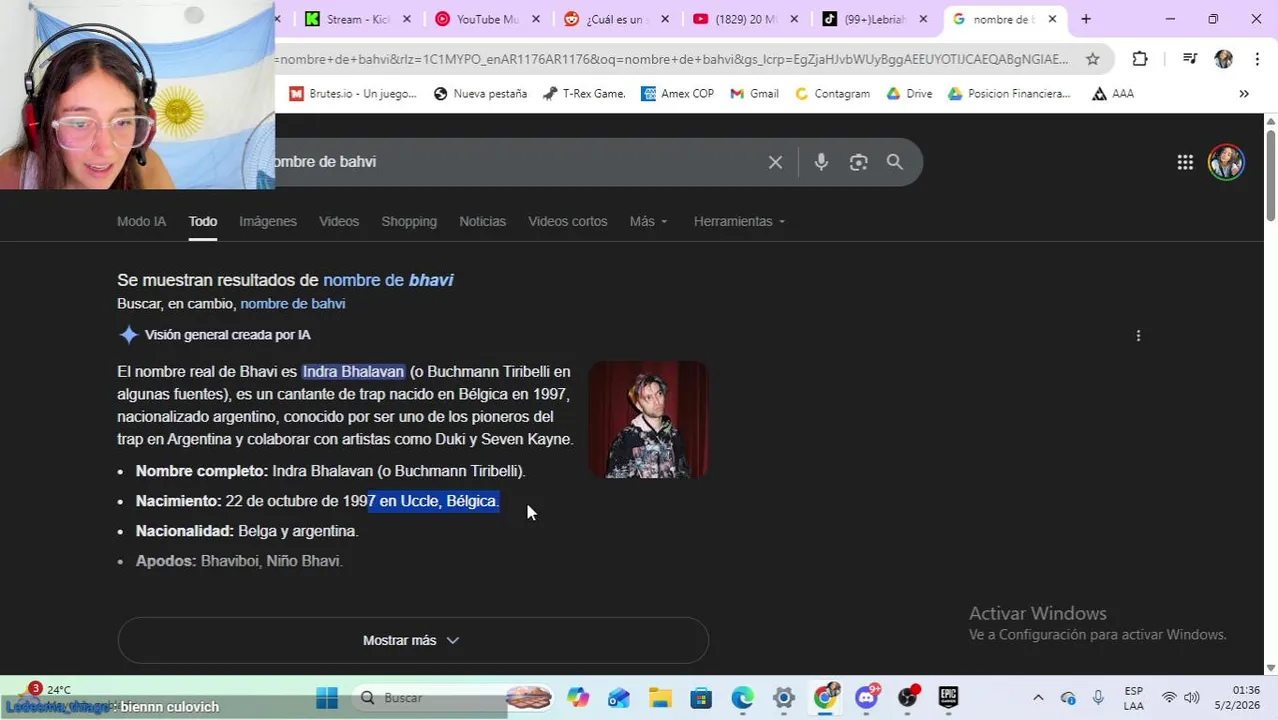
Task: Open Discord from the taskbar
Action: 866,697
